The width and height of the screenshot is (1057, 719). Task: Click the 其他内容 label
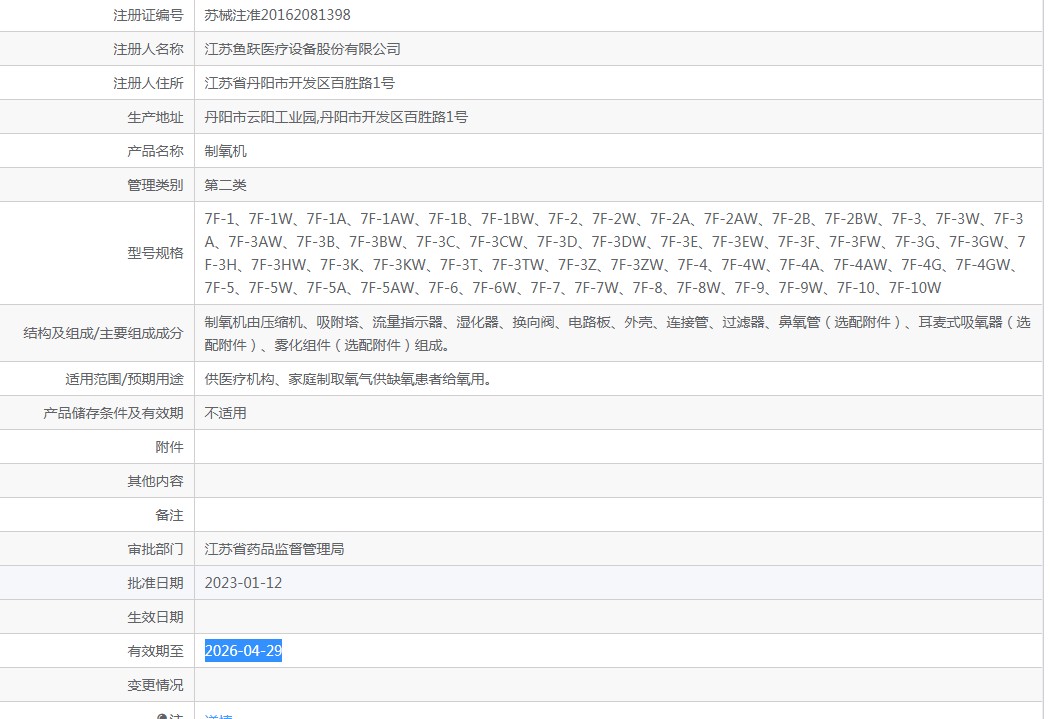point(155,481)
